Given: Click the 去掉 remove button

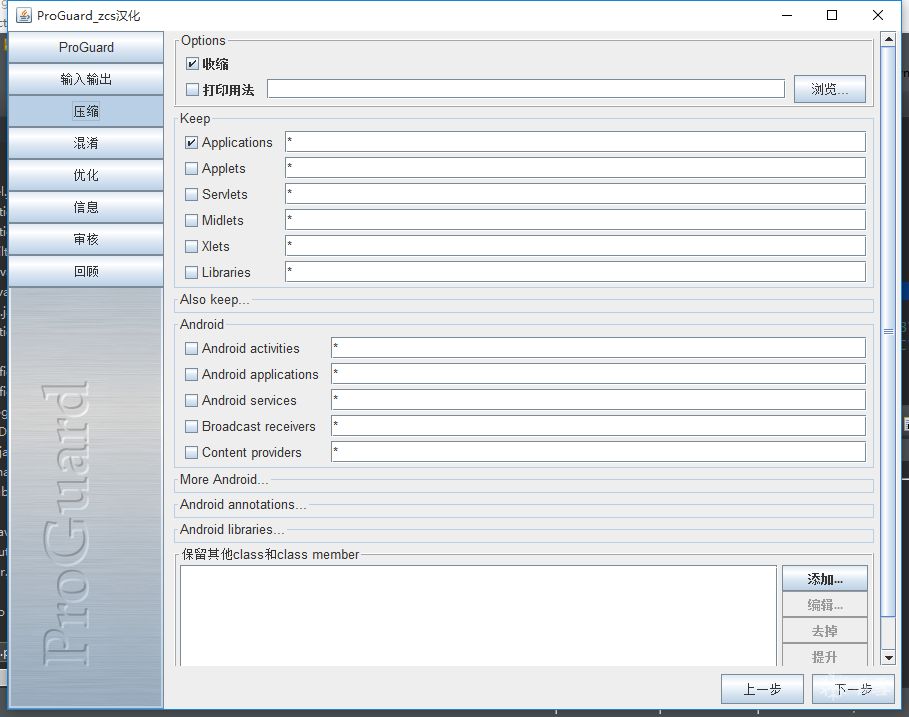Looking at the screenshot, I should point(825,631).
